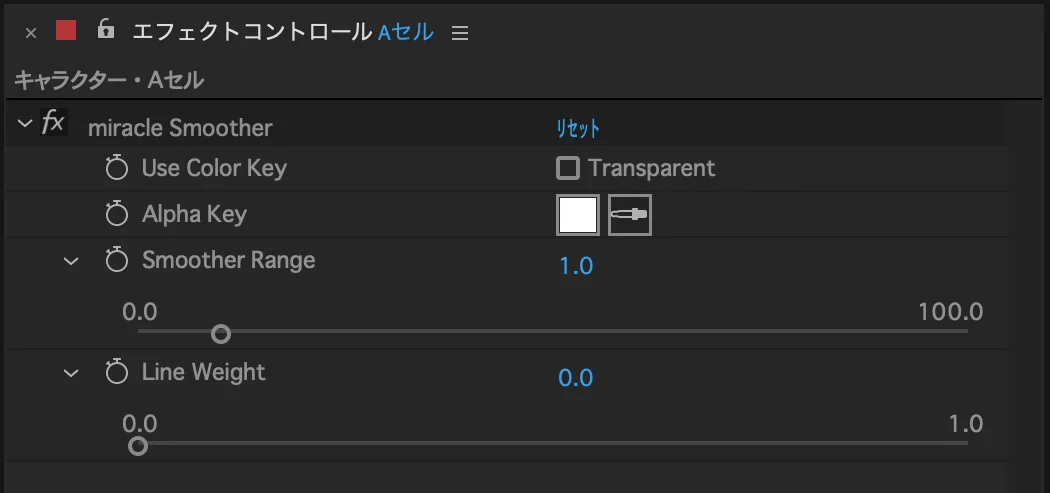
Task: Pick Alpha Key color with the eyedropper
Action: 629,215
